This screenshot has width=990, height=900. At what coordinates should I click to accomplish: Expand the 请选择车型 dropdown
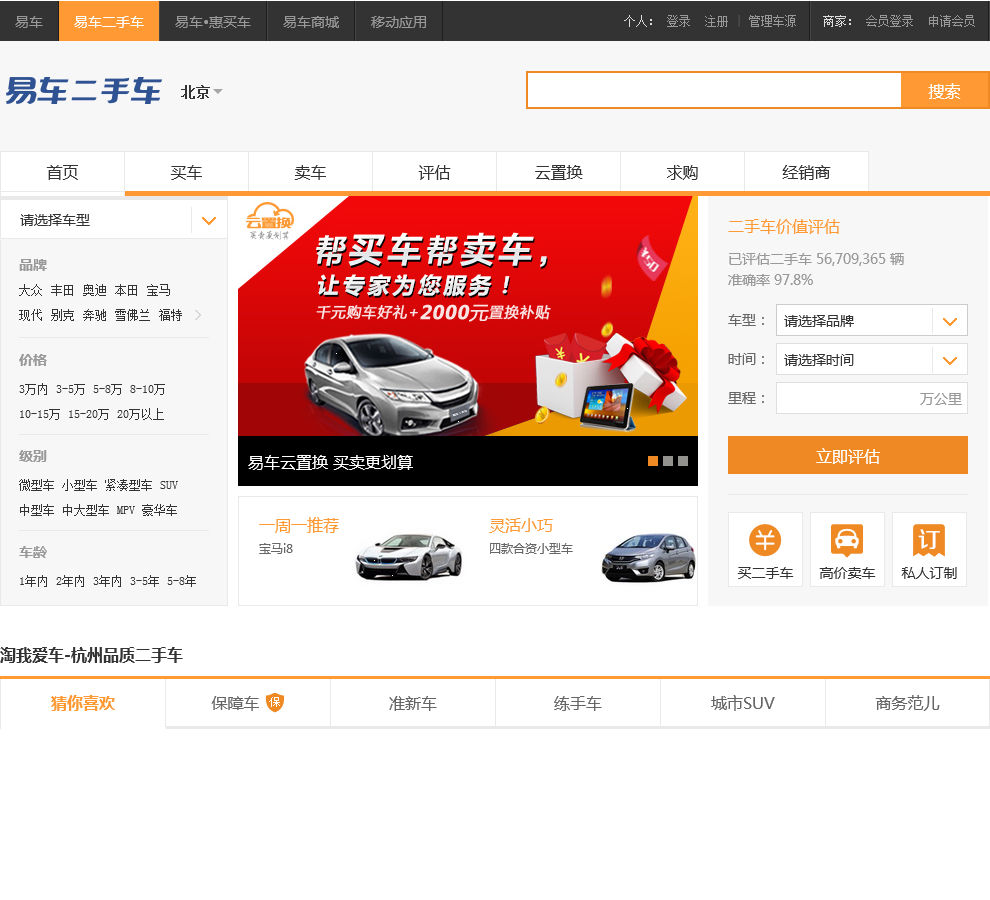click(114, 220)
